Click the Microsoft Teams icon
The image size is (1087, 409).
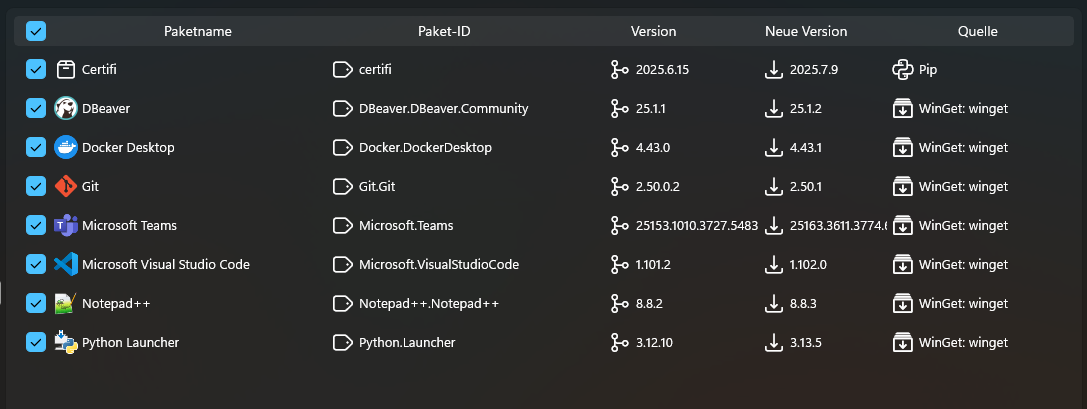point(66,226)
